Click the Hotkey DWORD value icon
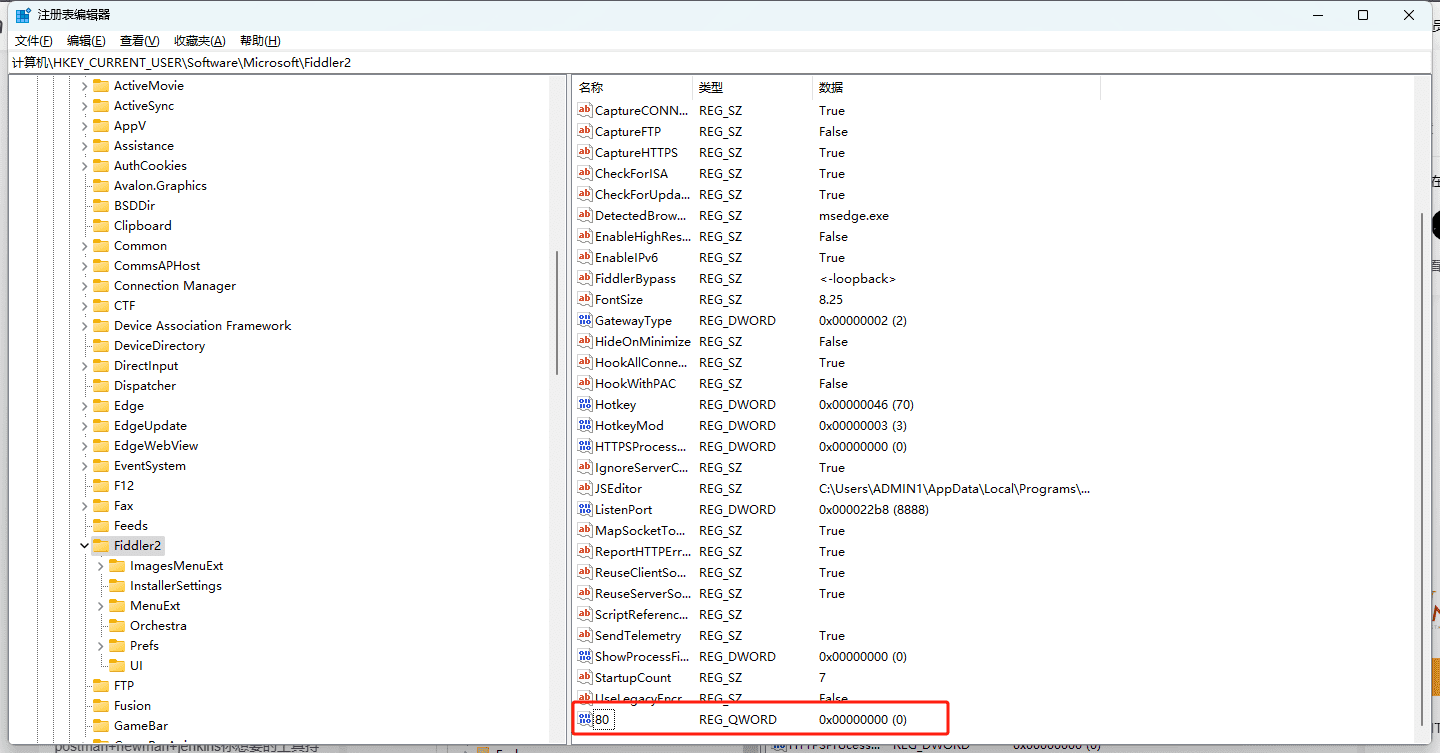Screen dimensions: 1440x753 (585, 404)
